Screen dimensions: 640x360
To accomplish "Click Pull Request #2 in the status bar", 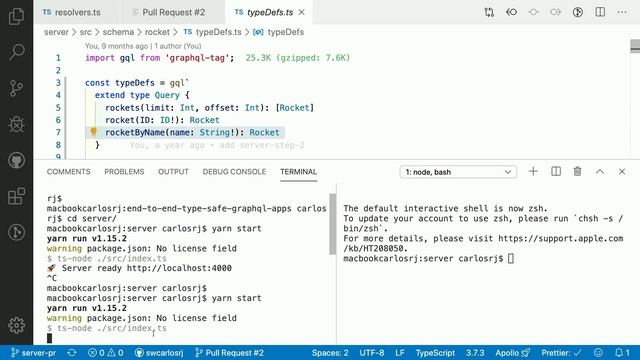I will click(x=229, y=353).
